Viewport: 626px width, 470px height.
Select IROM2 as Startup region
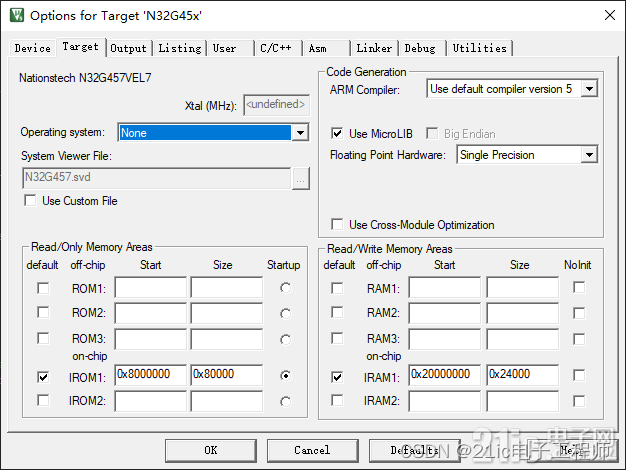pos(285,401)
